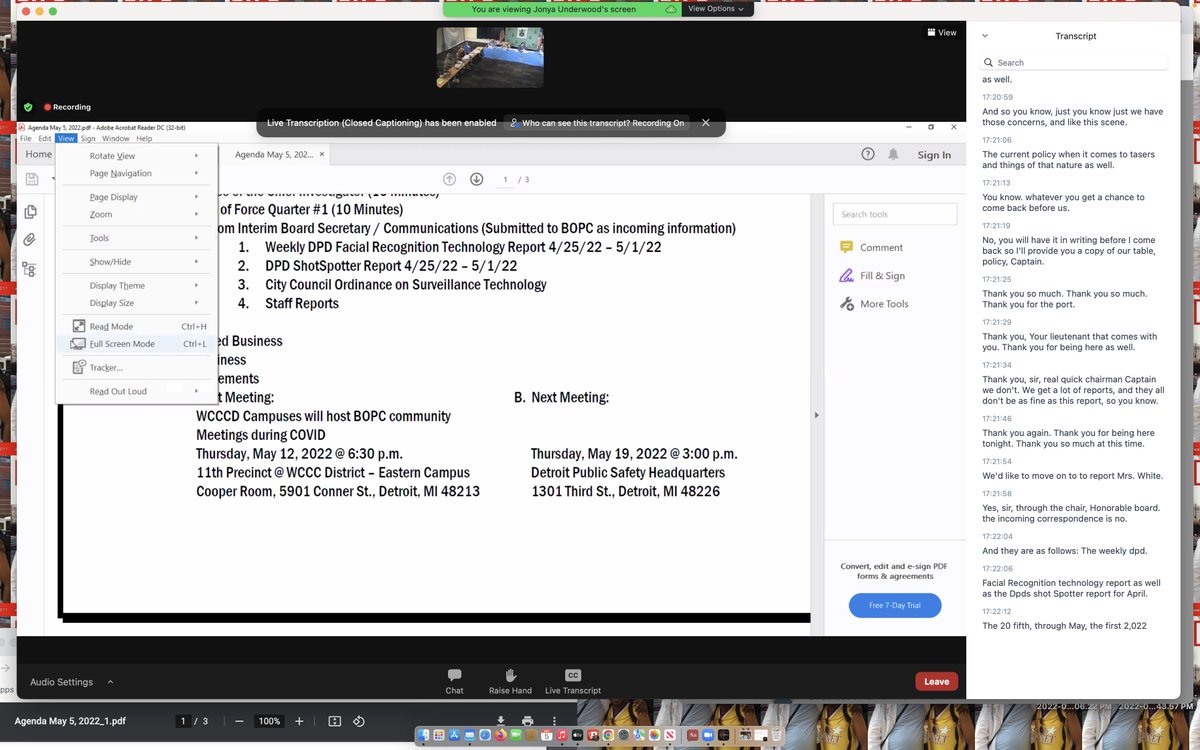Open the Read Out Loud submenu
This screenshot has height=750, width=1200.
click(x=137, y=391)
